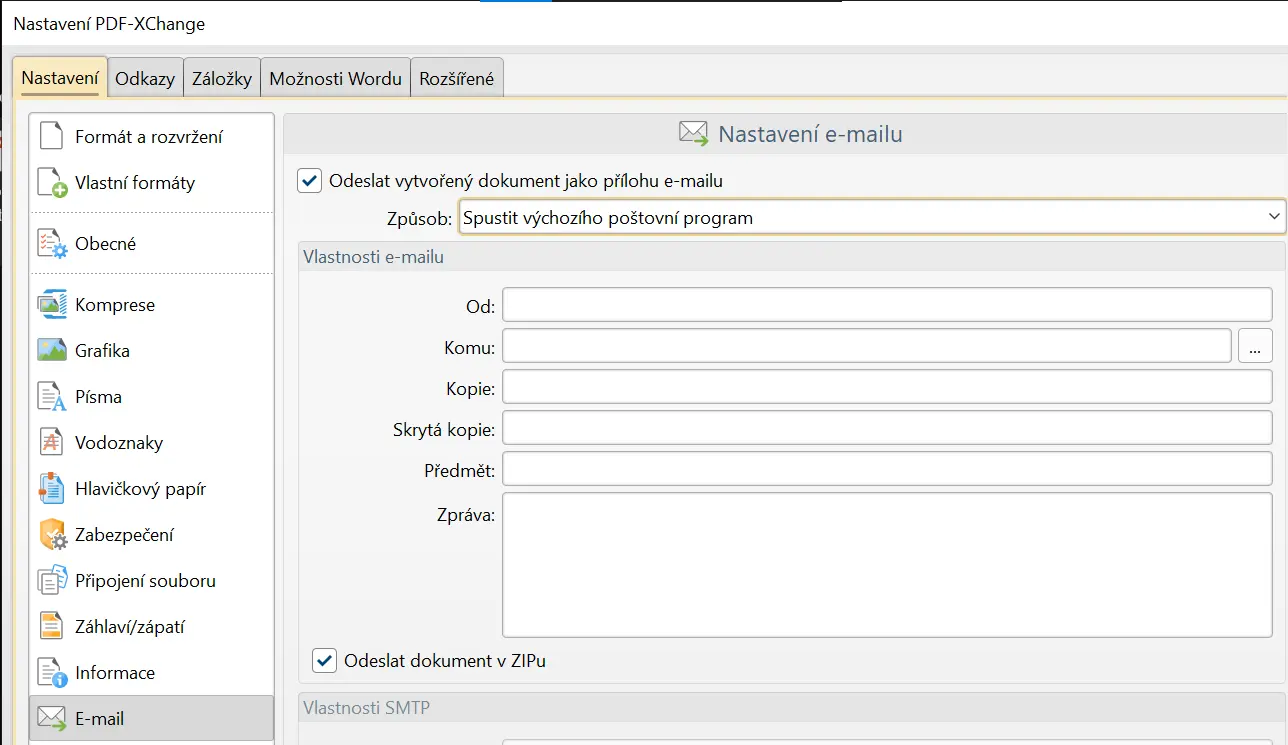
Task: Uncheck Odeslat dokument v ZIPu
Action: tap(324, 660)
